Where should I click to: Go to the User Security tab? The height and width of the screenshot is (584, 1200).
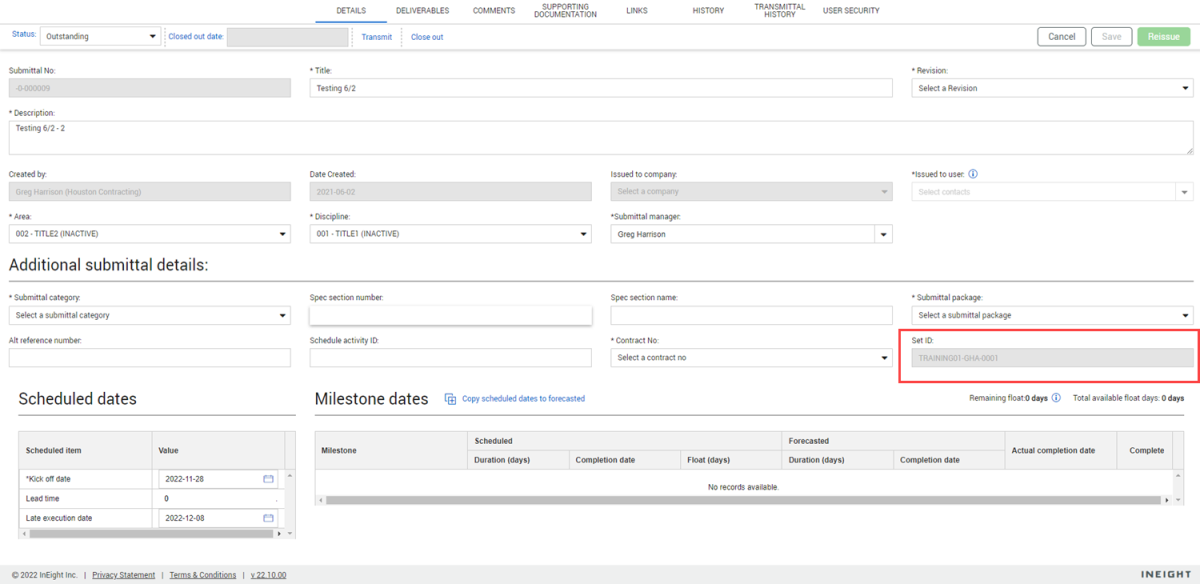coord(851,11)
